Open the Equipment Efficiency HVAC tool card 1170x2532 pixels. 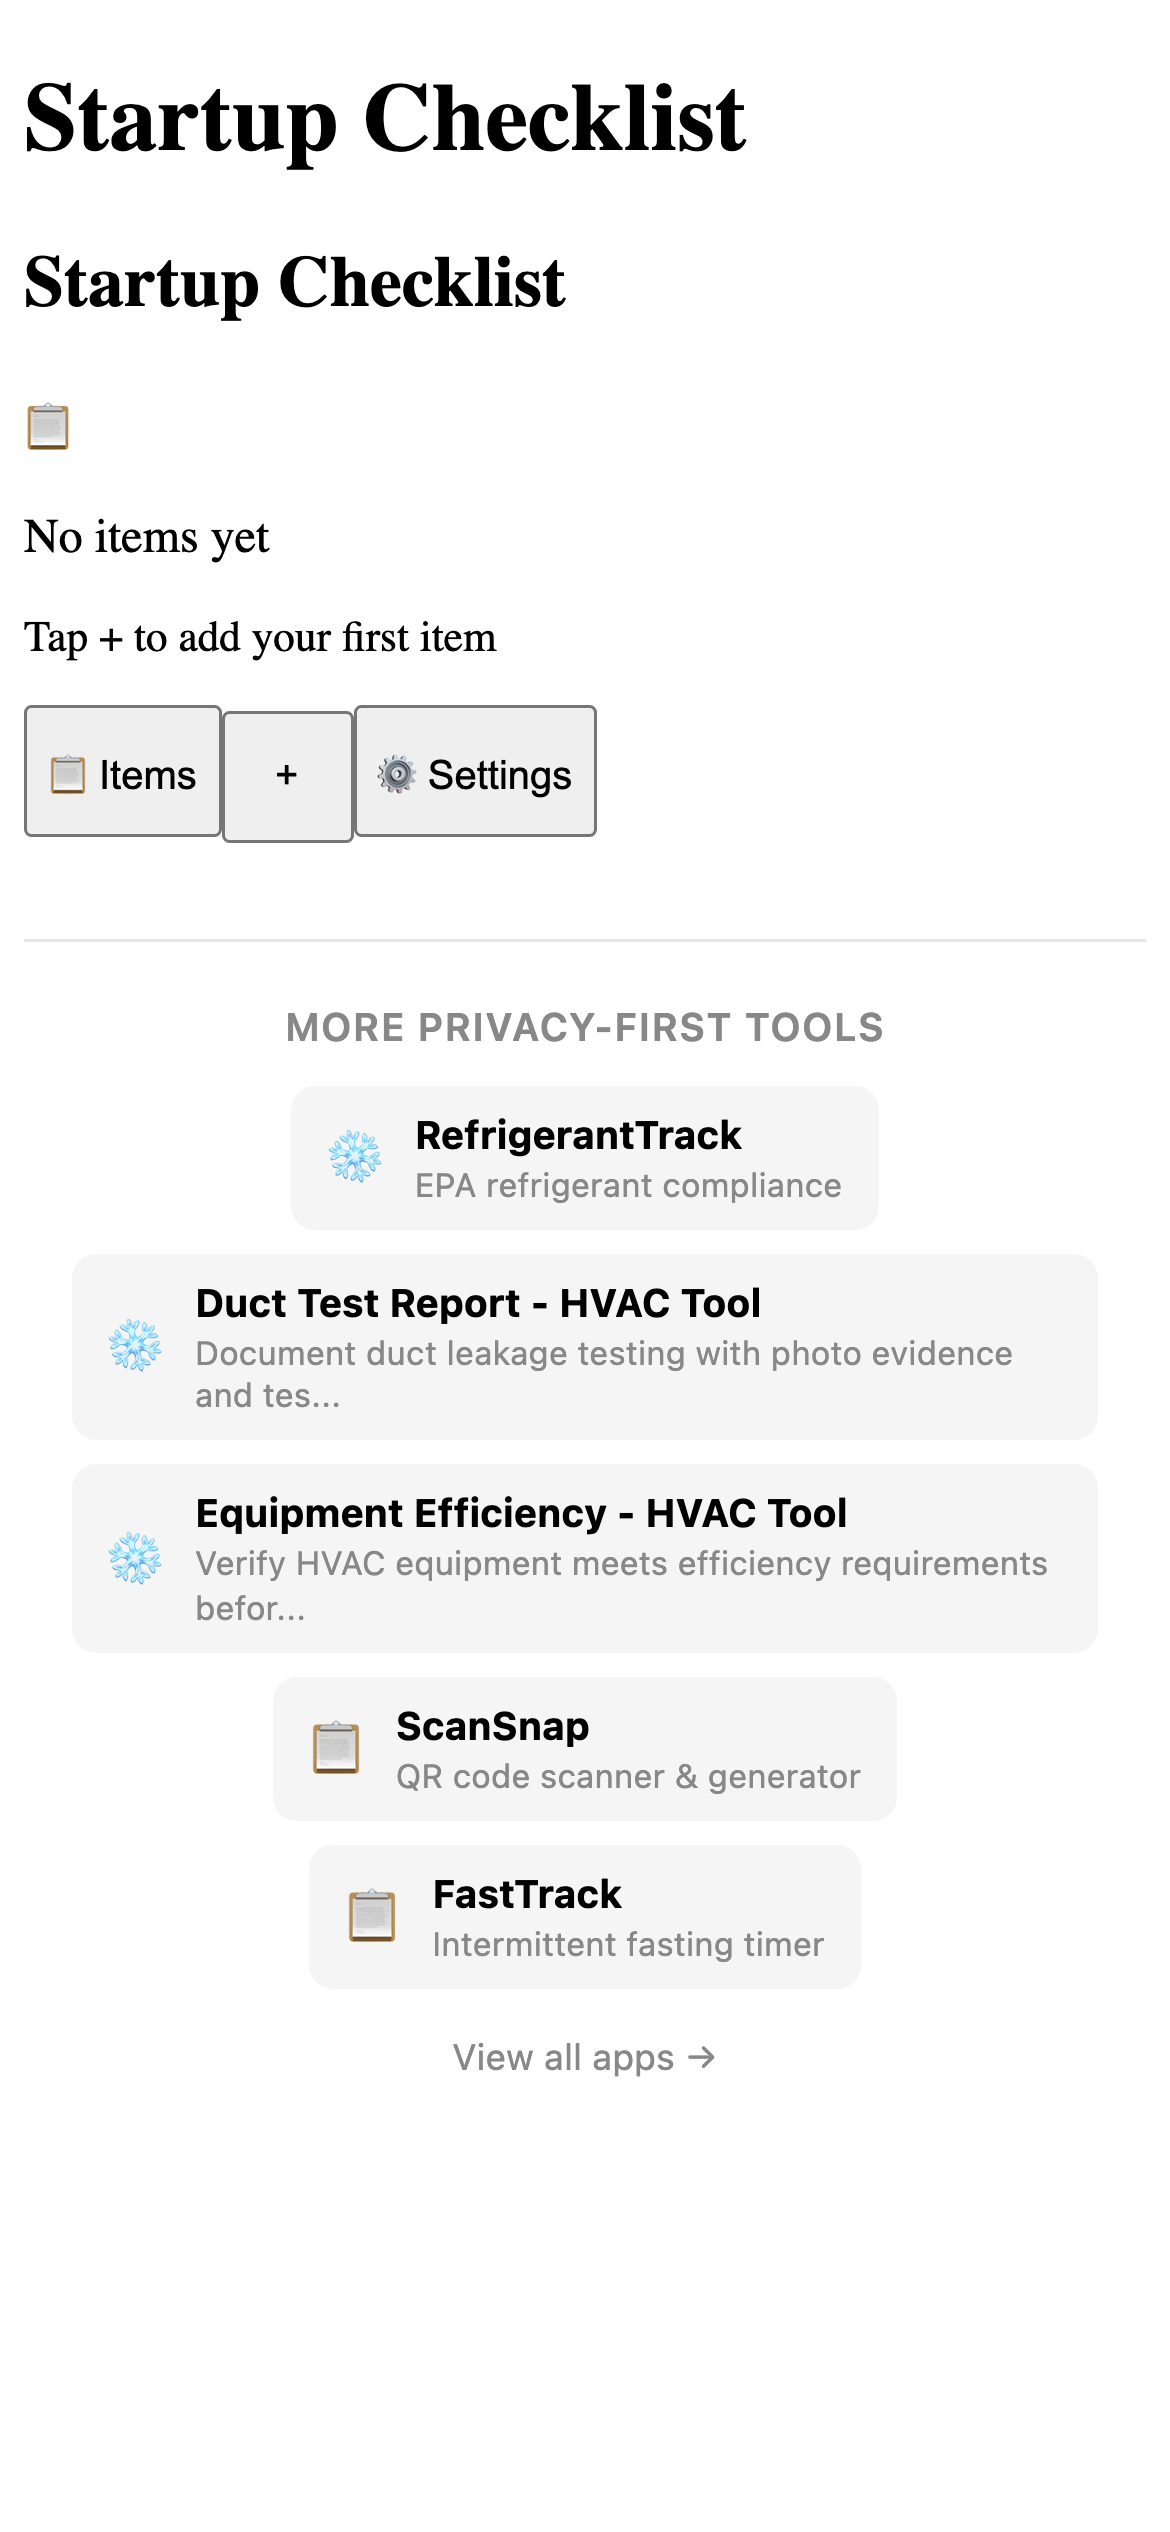(x=584, y=1558)
